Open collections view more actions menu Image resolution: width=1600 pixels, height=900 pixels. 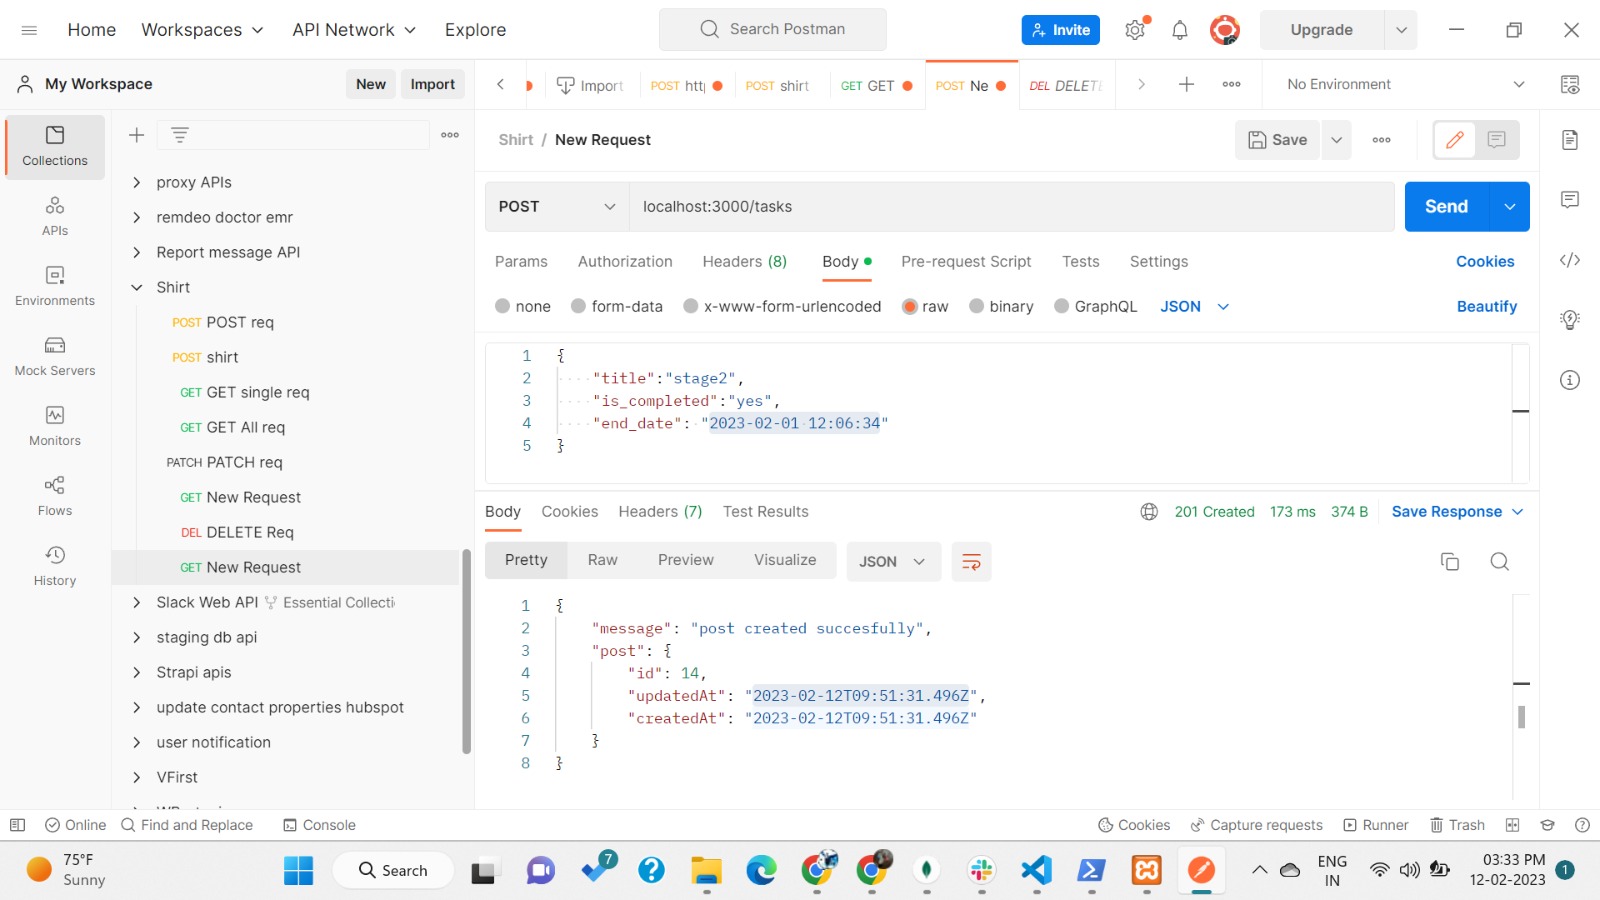450,135
